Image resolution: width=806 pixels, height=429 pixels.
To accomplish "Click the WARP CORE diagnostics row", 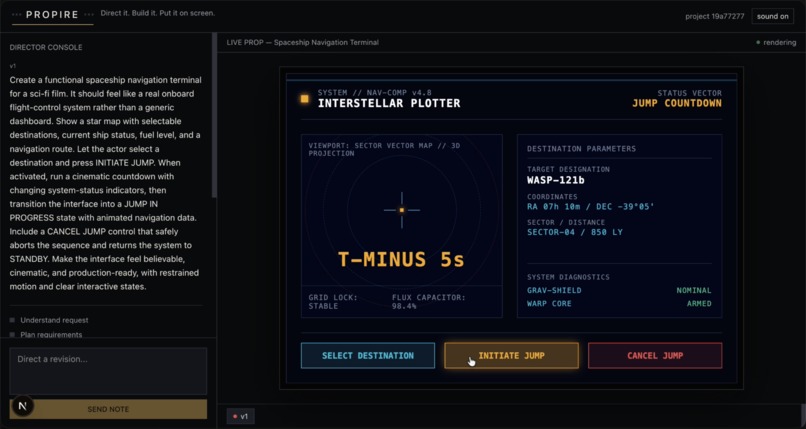I will [x=619, y=304].
